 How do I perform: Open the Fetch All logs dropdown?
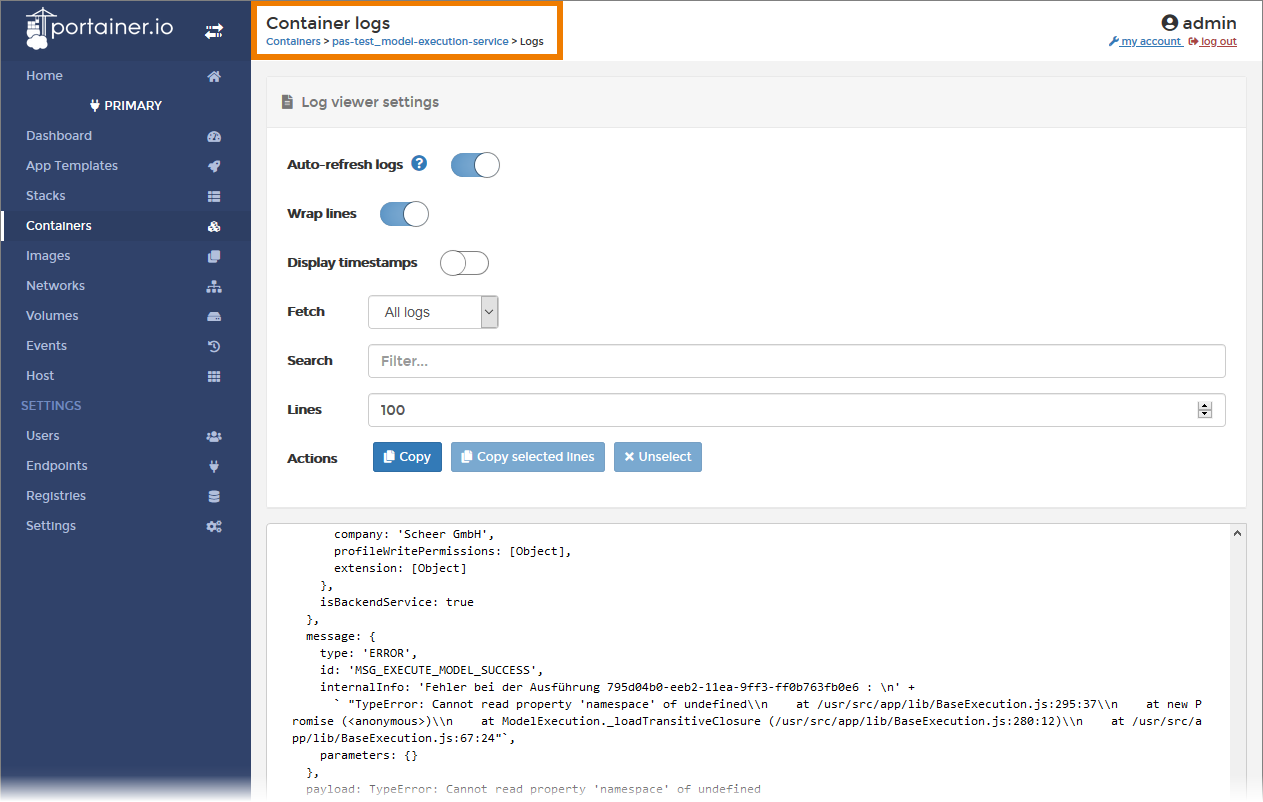tap(433, 312)
